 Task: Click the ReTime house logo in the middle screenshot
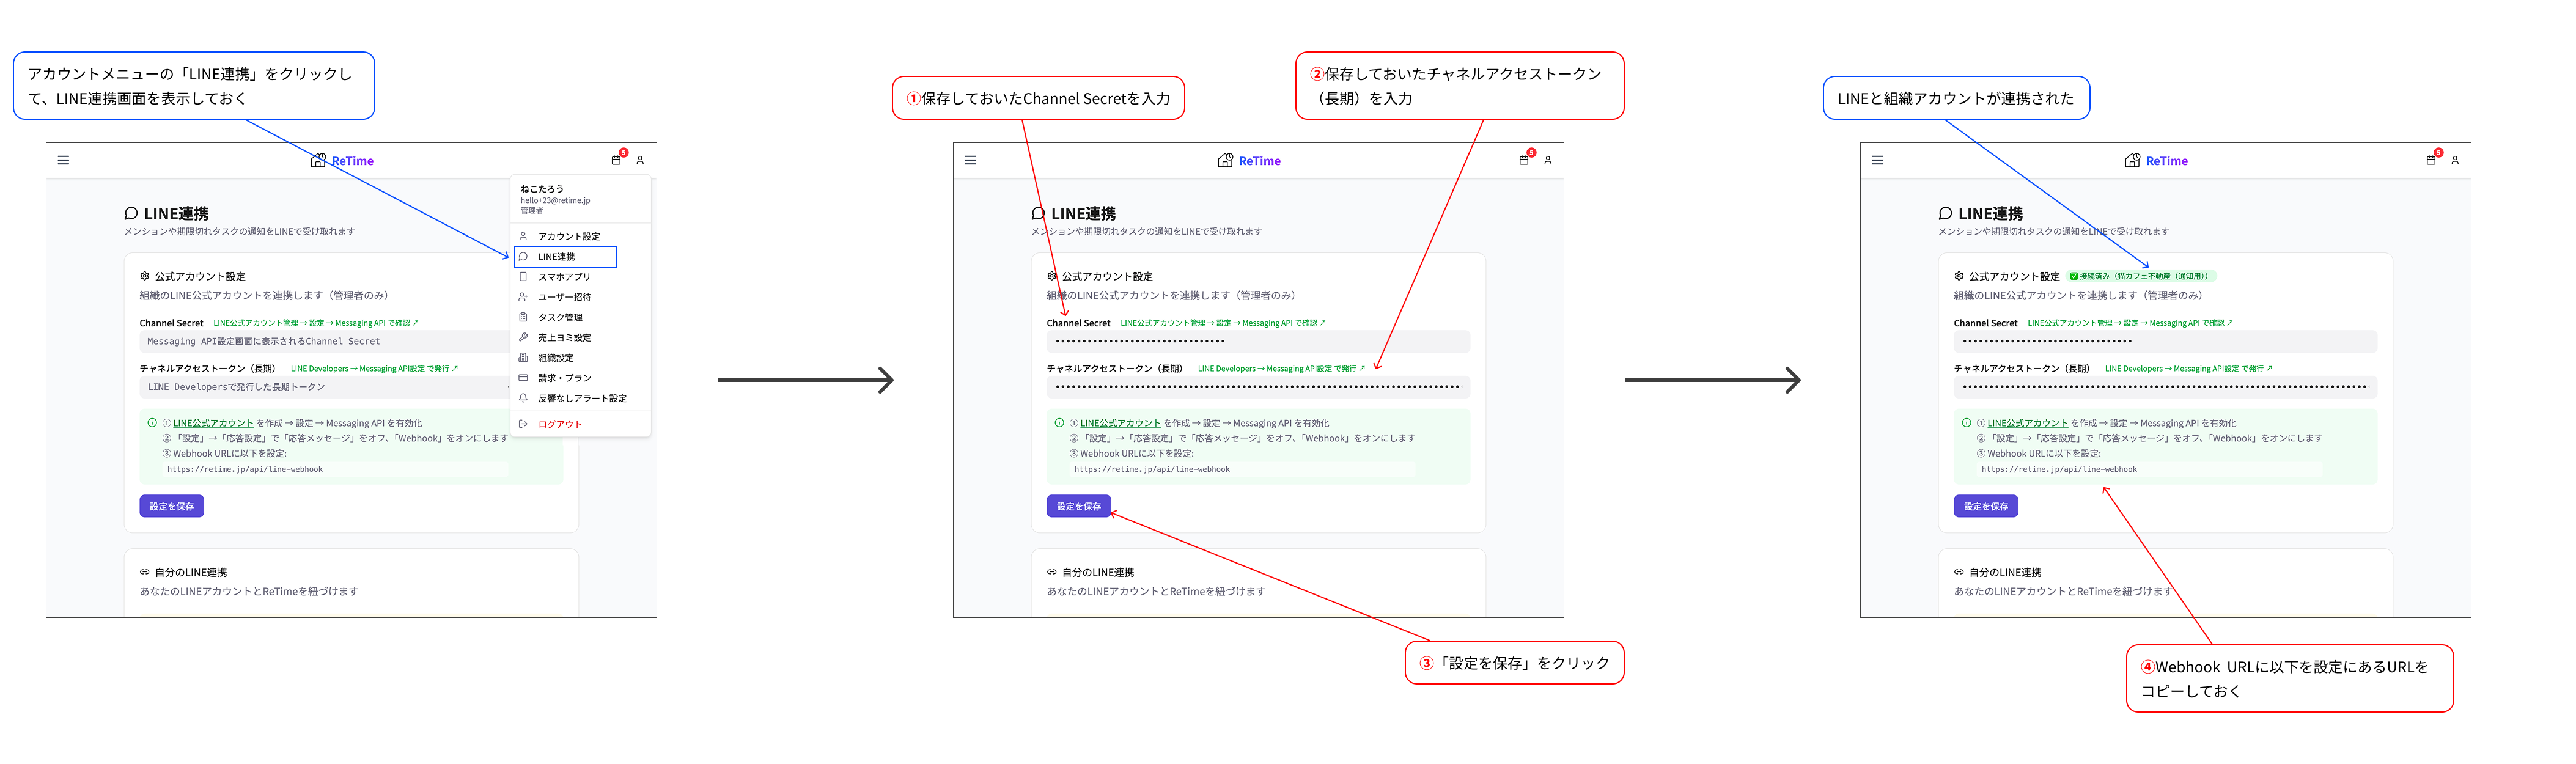(1225, 161)
